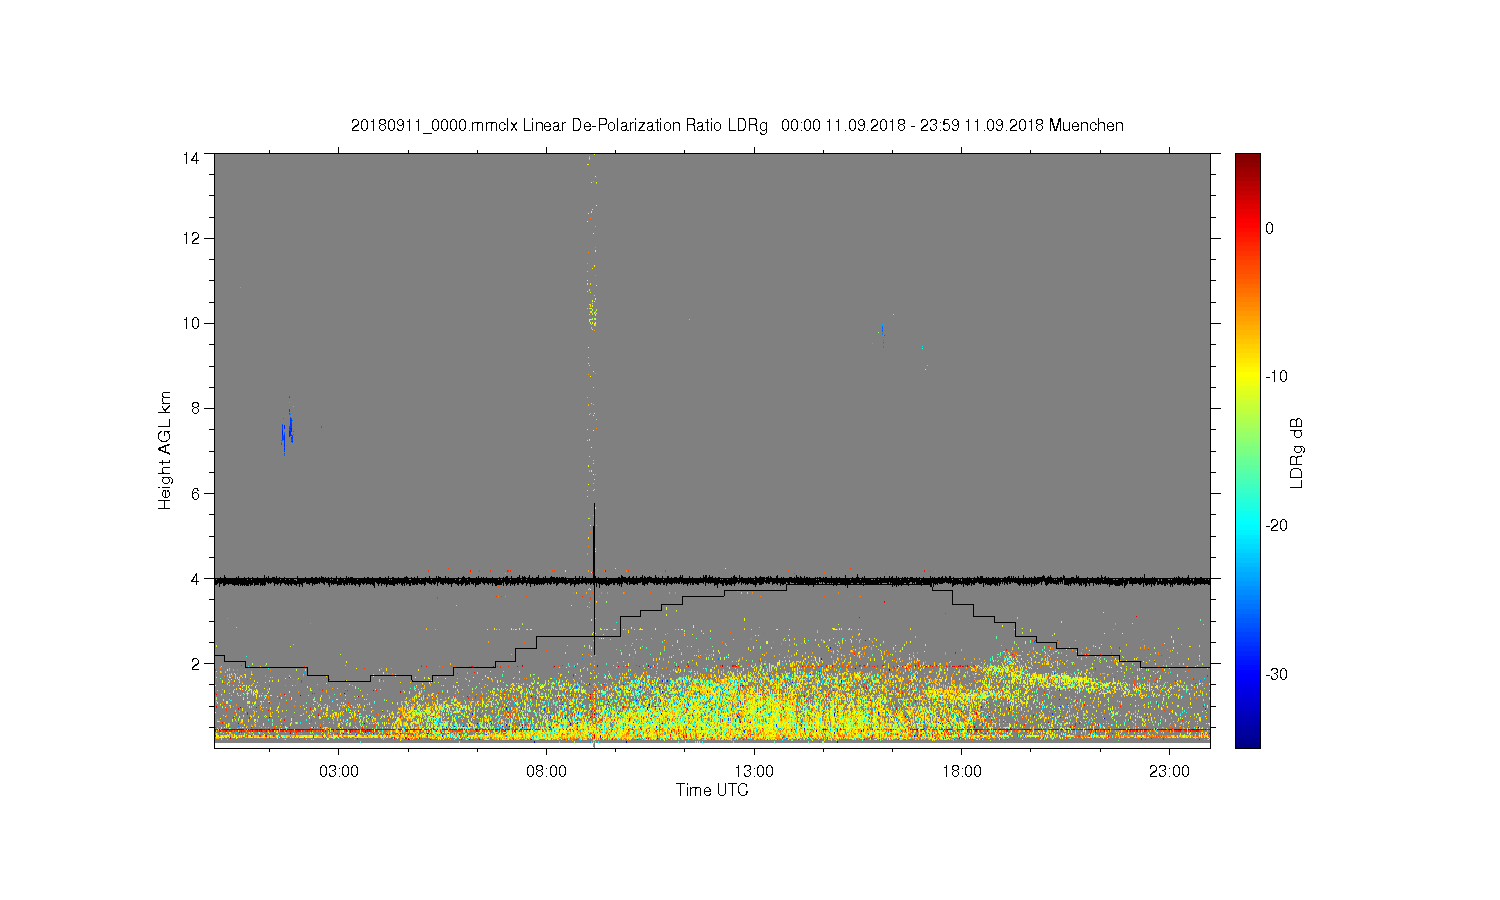Screen dimensions: 1500x900
Task: Click the plot title starting with 20180911_0000.mmclx
Action: click(x=737, y=126)
